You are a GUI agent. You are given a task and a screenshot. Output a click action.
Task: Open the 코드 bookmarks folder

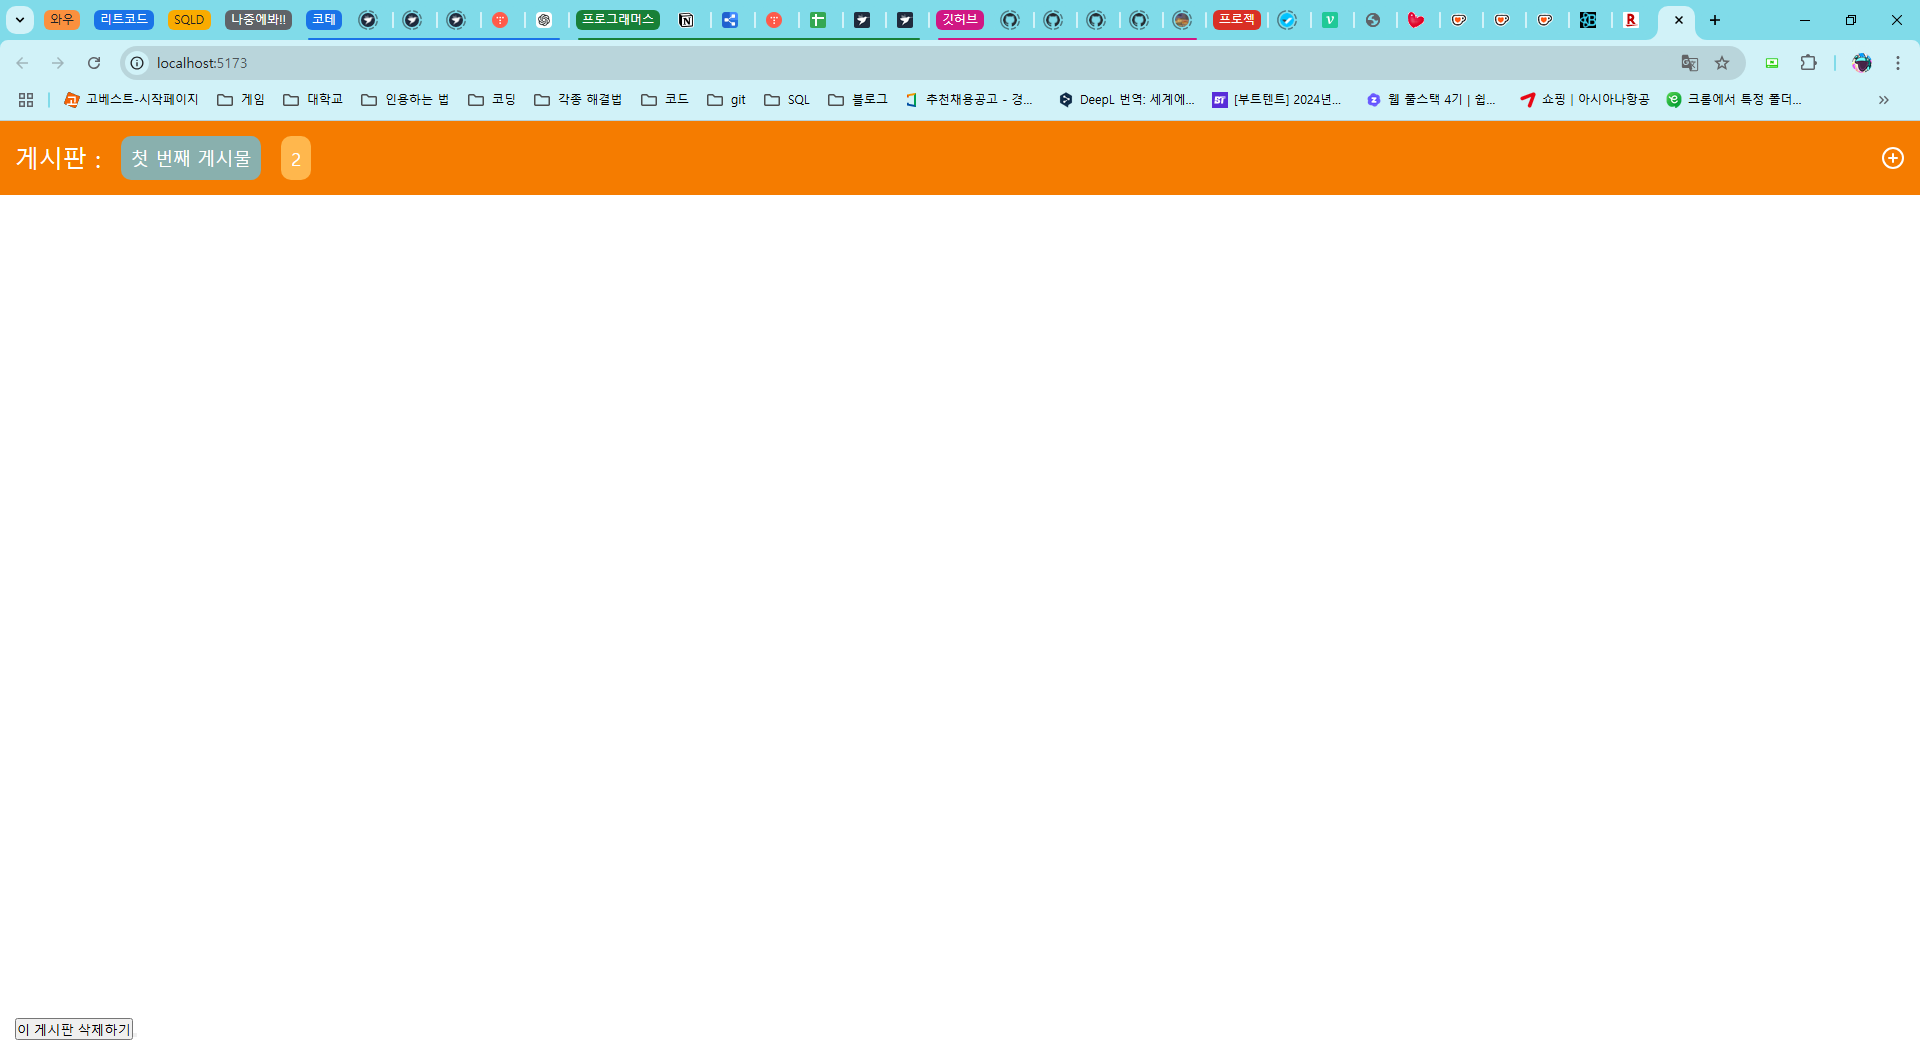pyautogui.click(x=665, y=100)
